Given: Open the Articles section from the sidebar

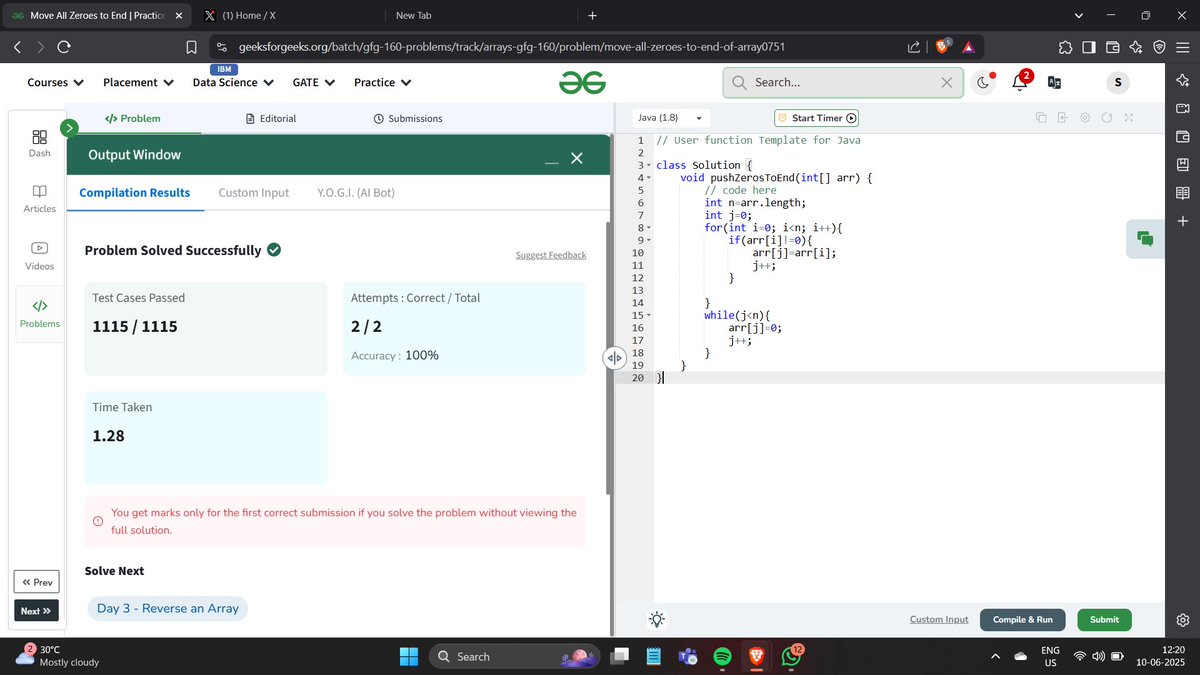Looking at the screenshot, I should pyautogui.click(x=39, y=197).
